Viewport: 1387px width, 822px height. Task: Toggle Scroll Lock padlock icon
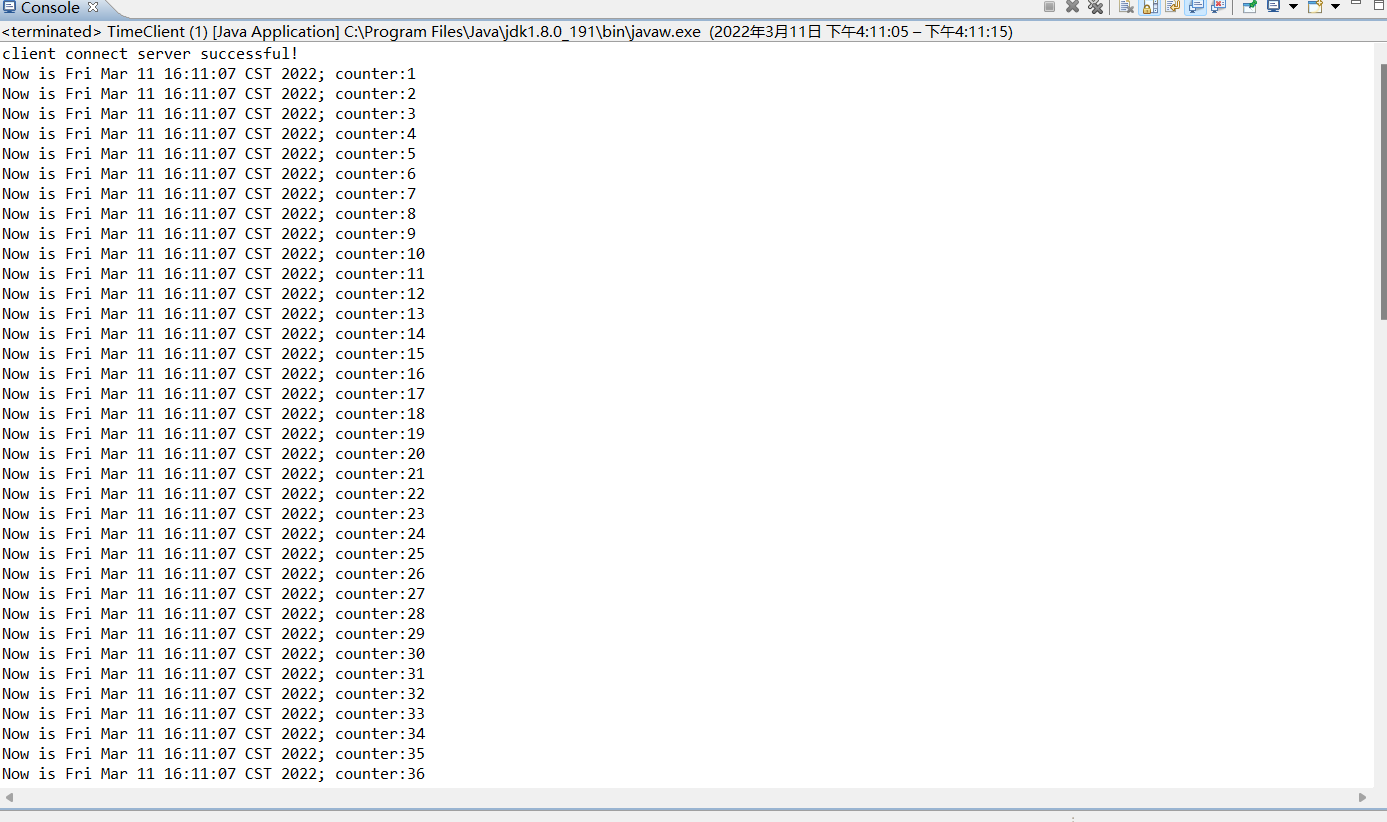pos(1150,6)
